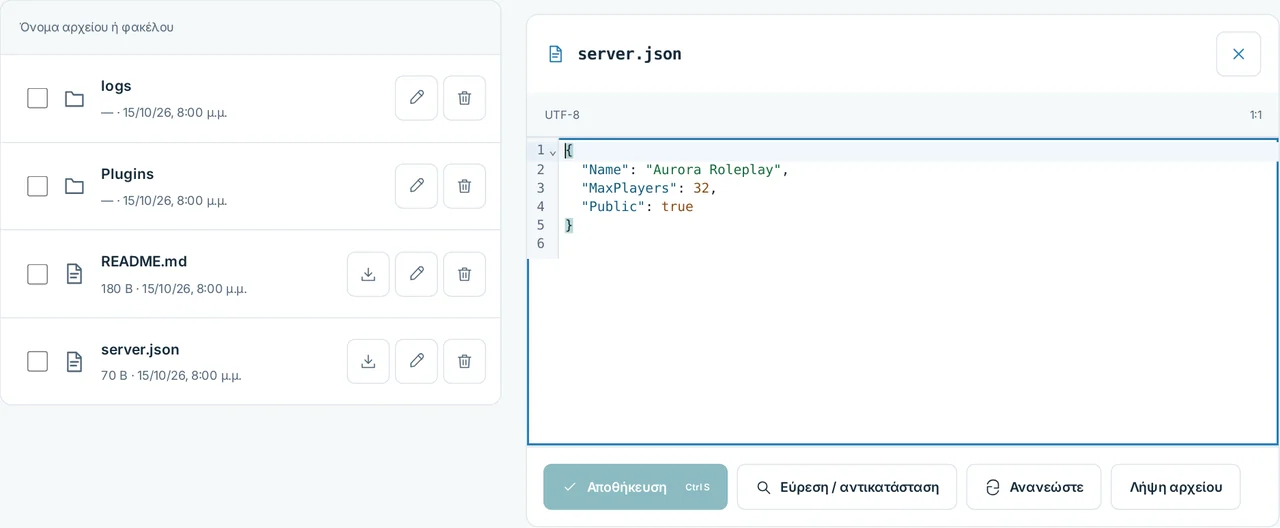Collapse code fold arrow on line 1
The width and height of the screenshot is (1280, 528).
tap(553, 151)
